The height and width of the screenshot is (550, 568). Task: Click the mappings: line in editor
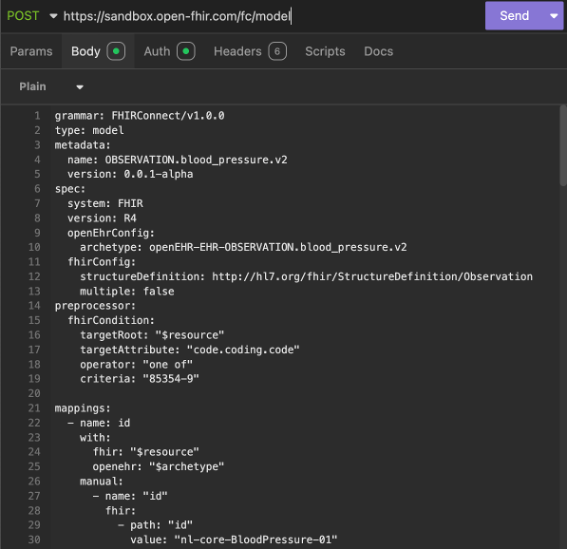(83, 409)
